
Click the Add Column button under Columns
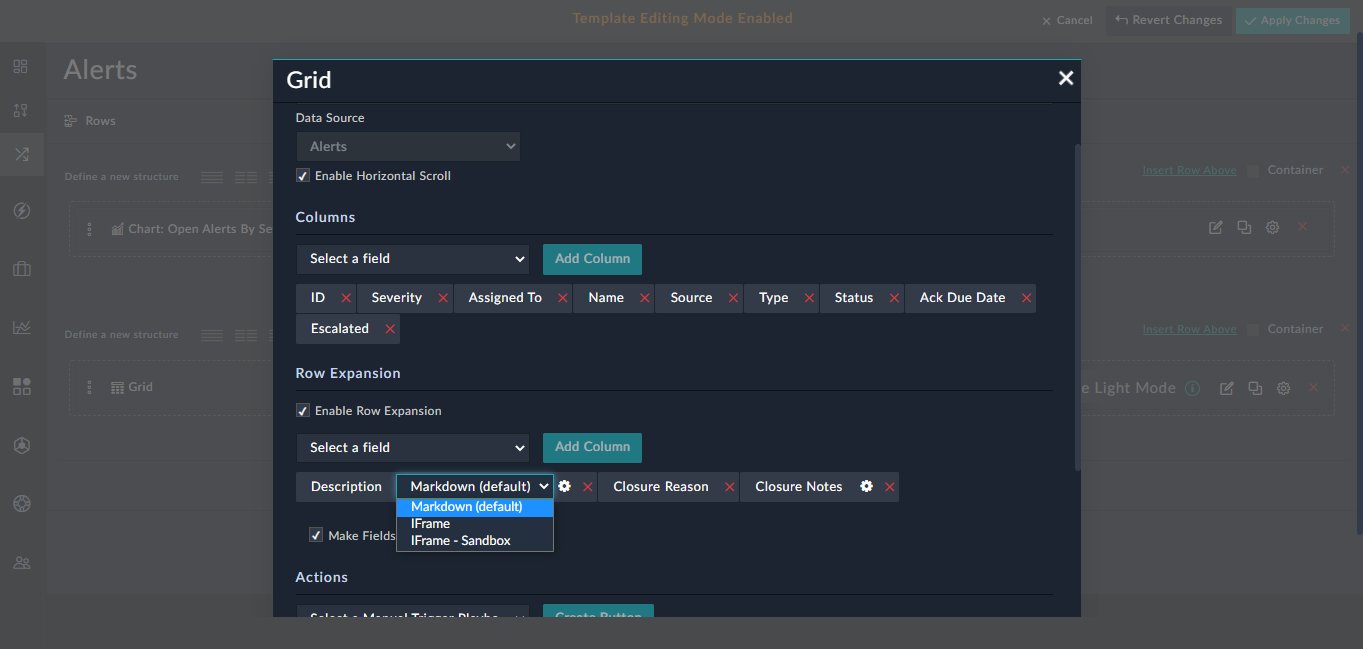point(591,259)
